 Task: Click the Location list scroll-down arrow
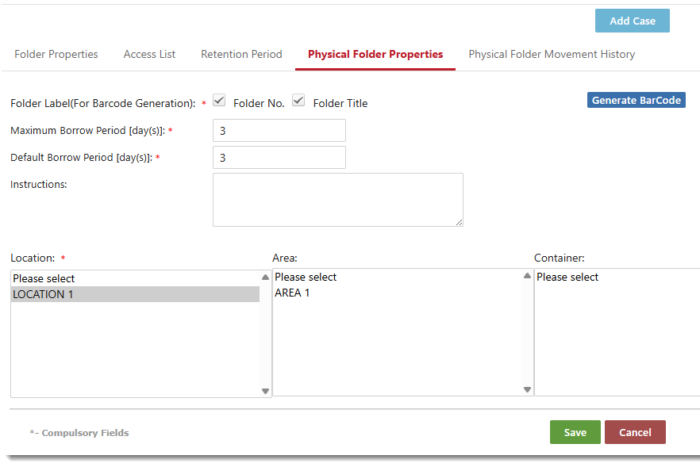(x=265, y=391)
